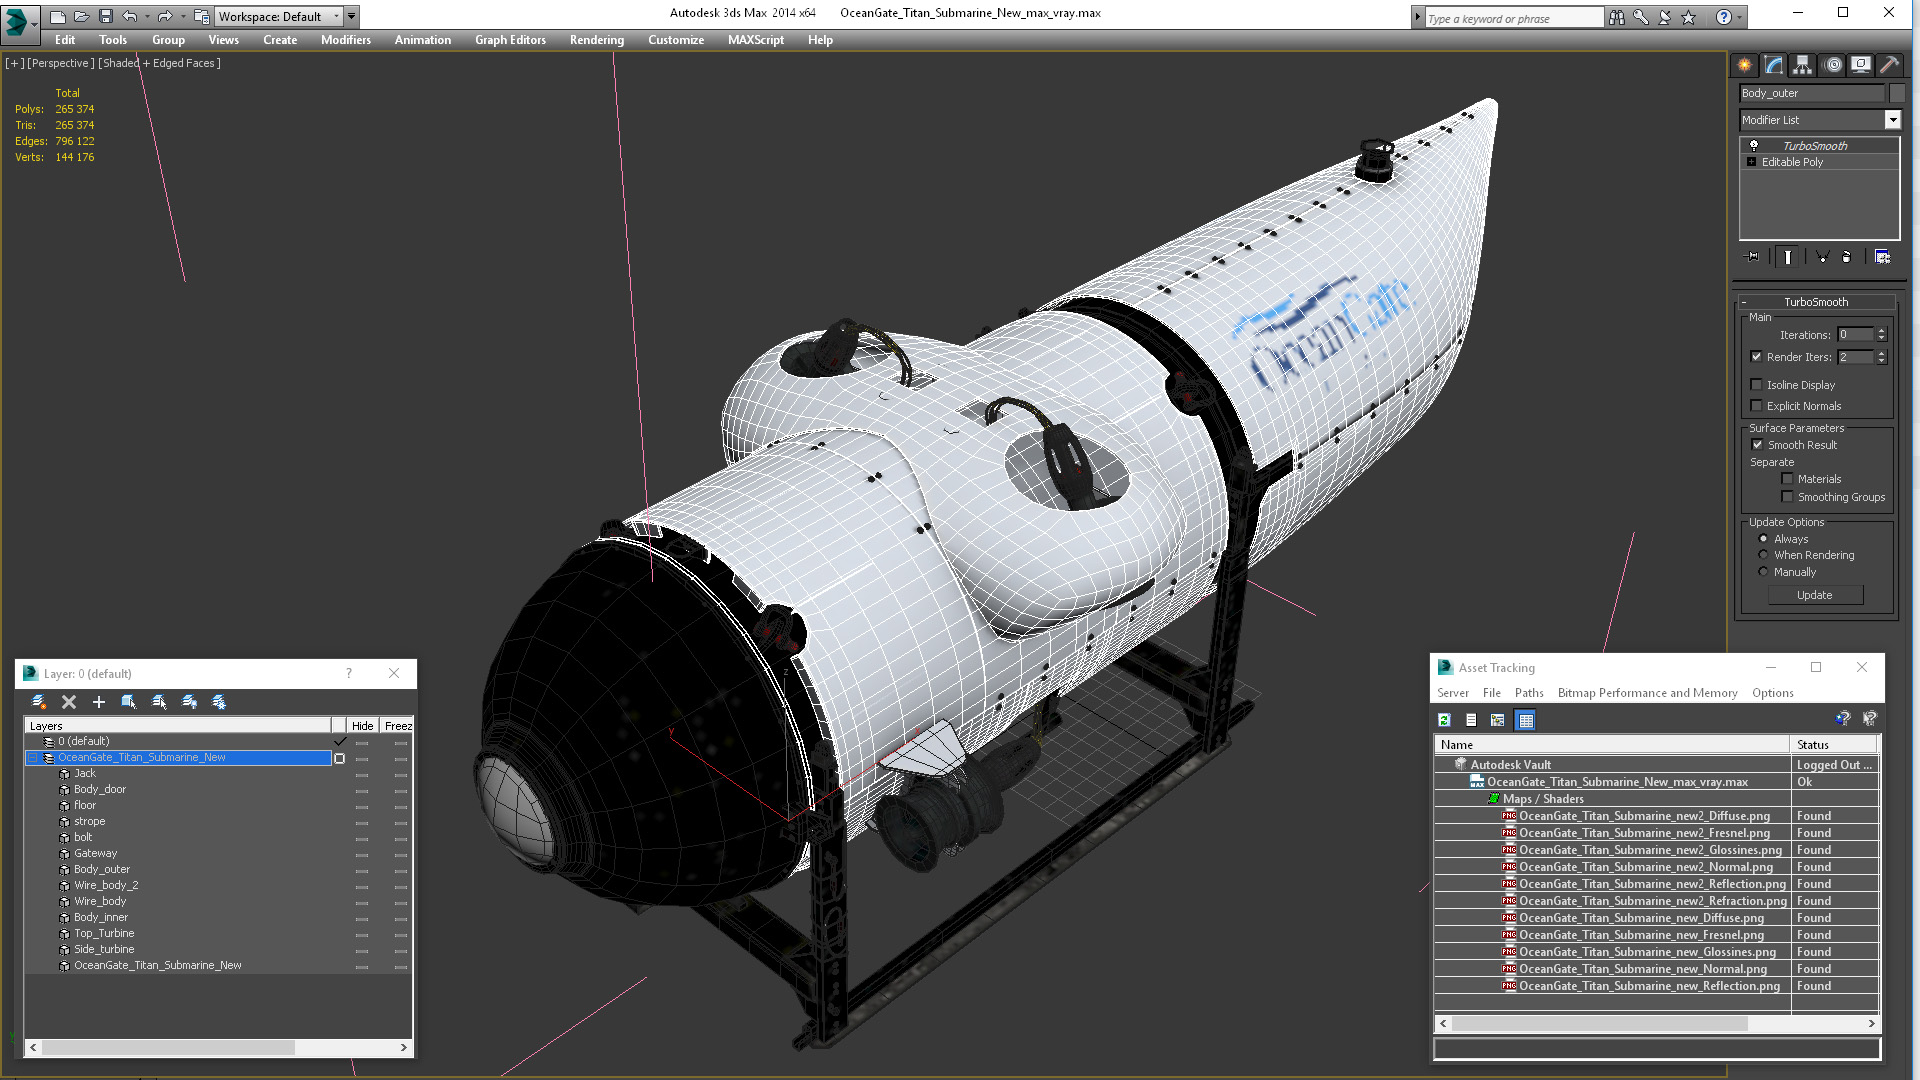Open the Graph Editors menu
Image resolution: width=1920 pixels, height=1080 pixels.
510,40
